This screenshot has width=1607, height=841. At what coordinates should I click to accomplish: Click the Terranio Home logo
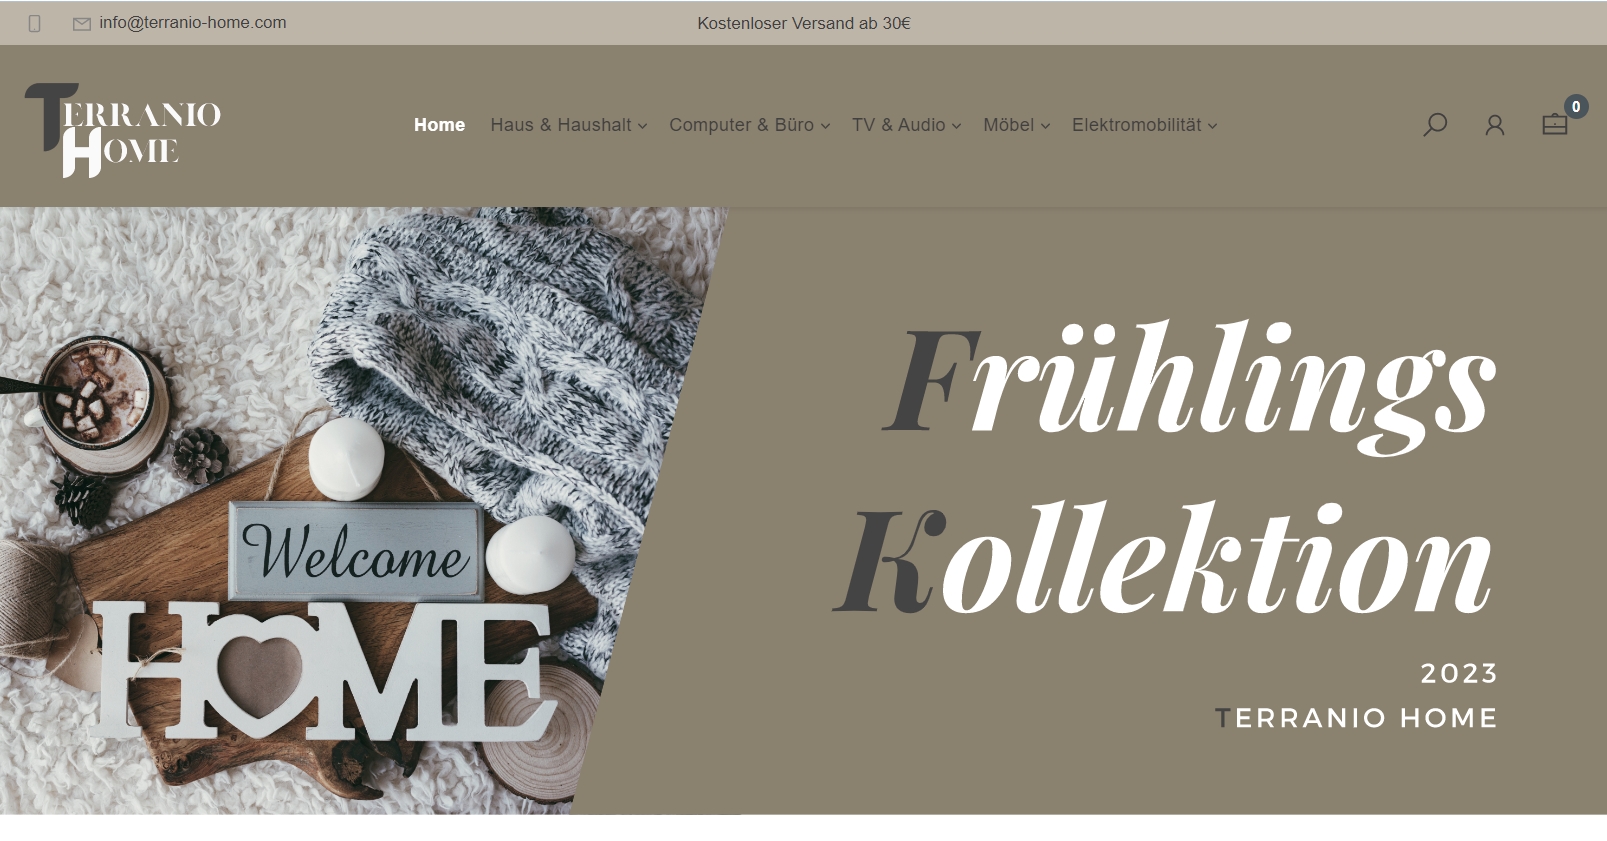click(x=122, y=129)
